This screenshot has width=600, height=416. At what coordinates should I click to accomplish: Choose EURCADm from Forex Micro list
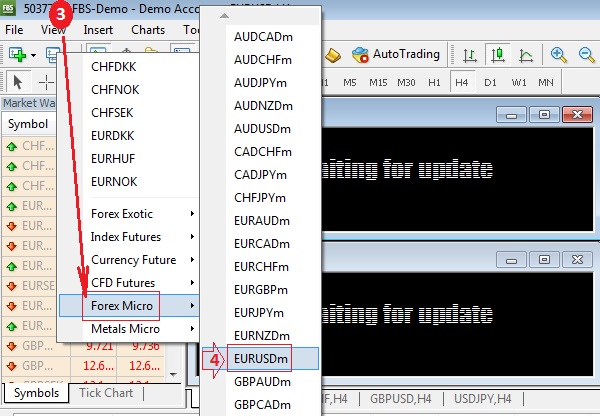[x=260, y=244]
